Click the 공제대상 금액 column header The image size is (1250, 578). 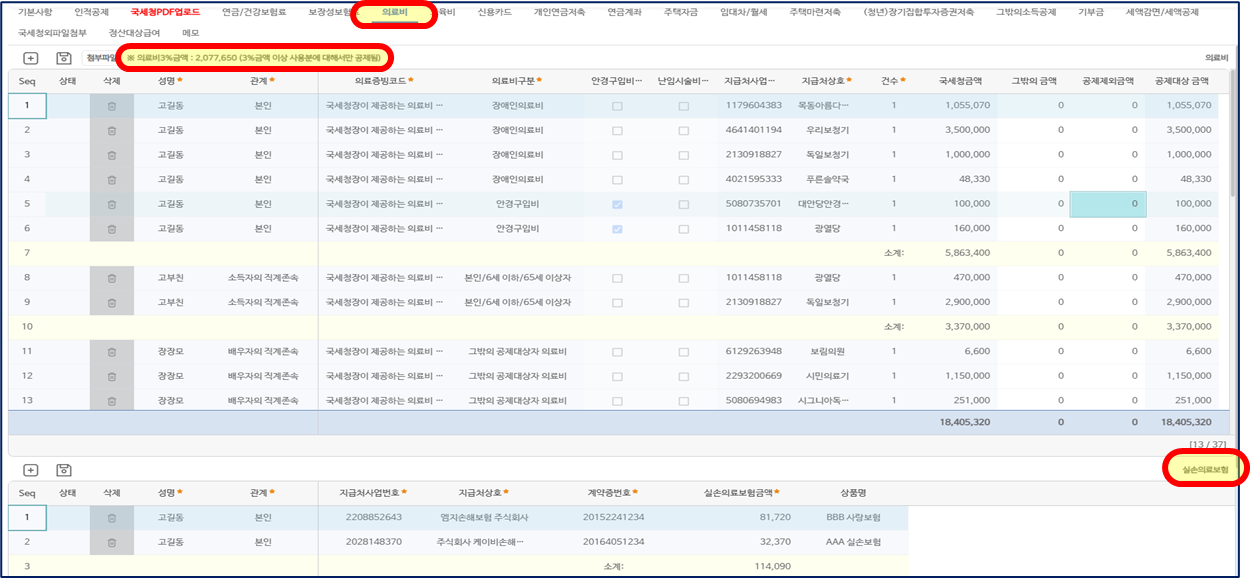click(x=1181, y=80)
